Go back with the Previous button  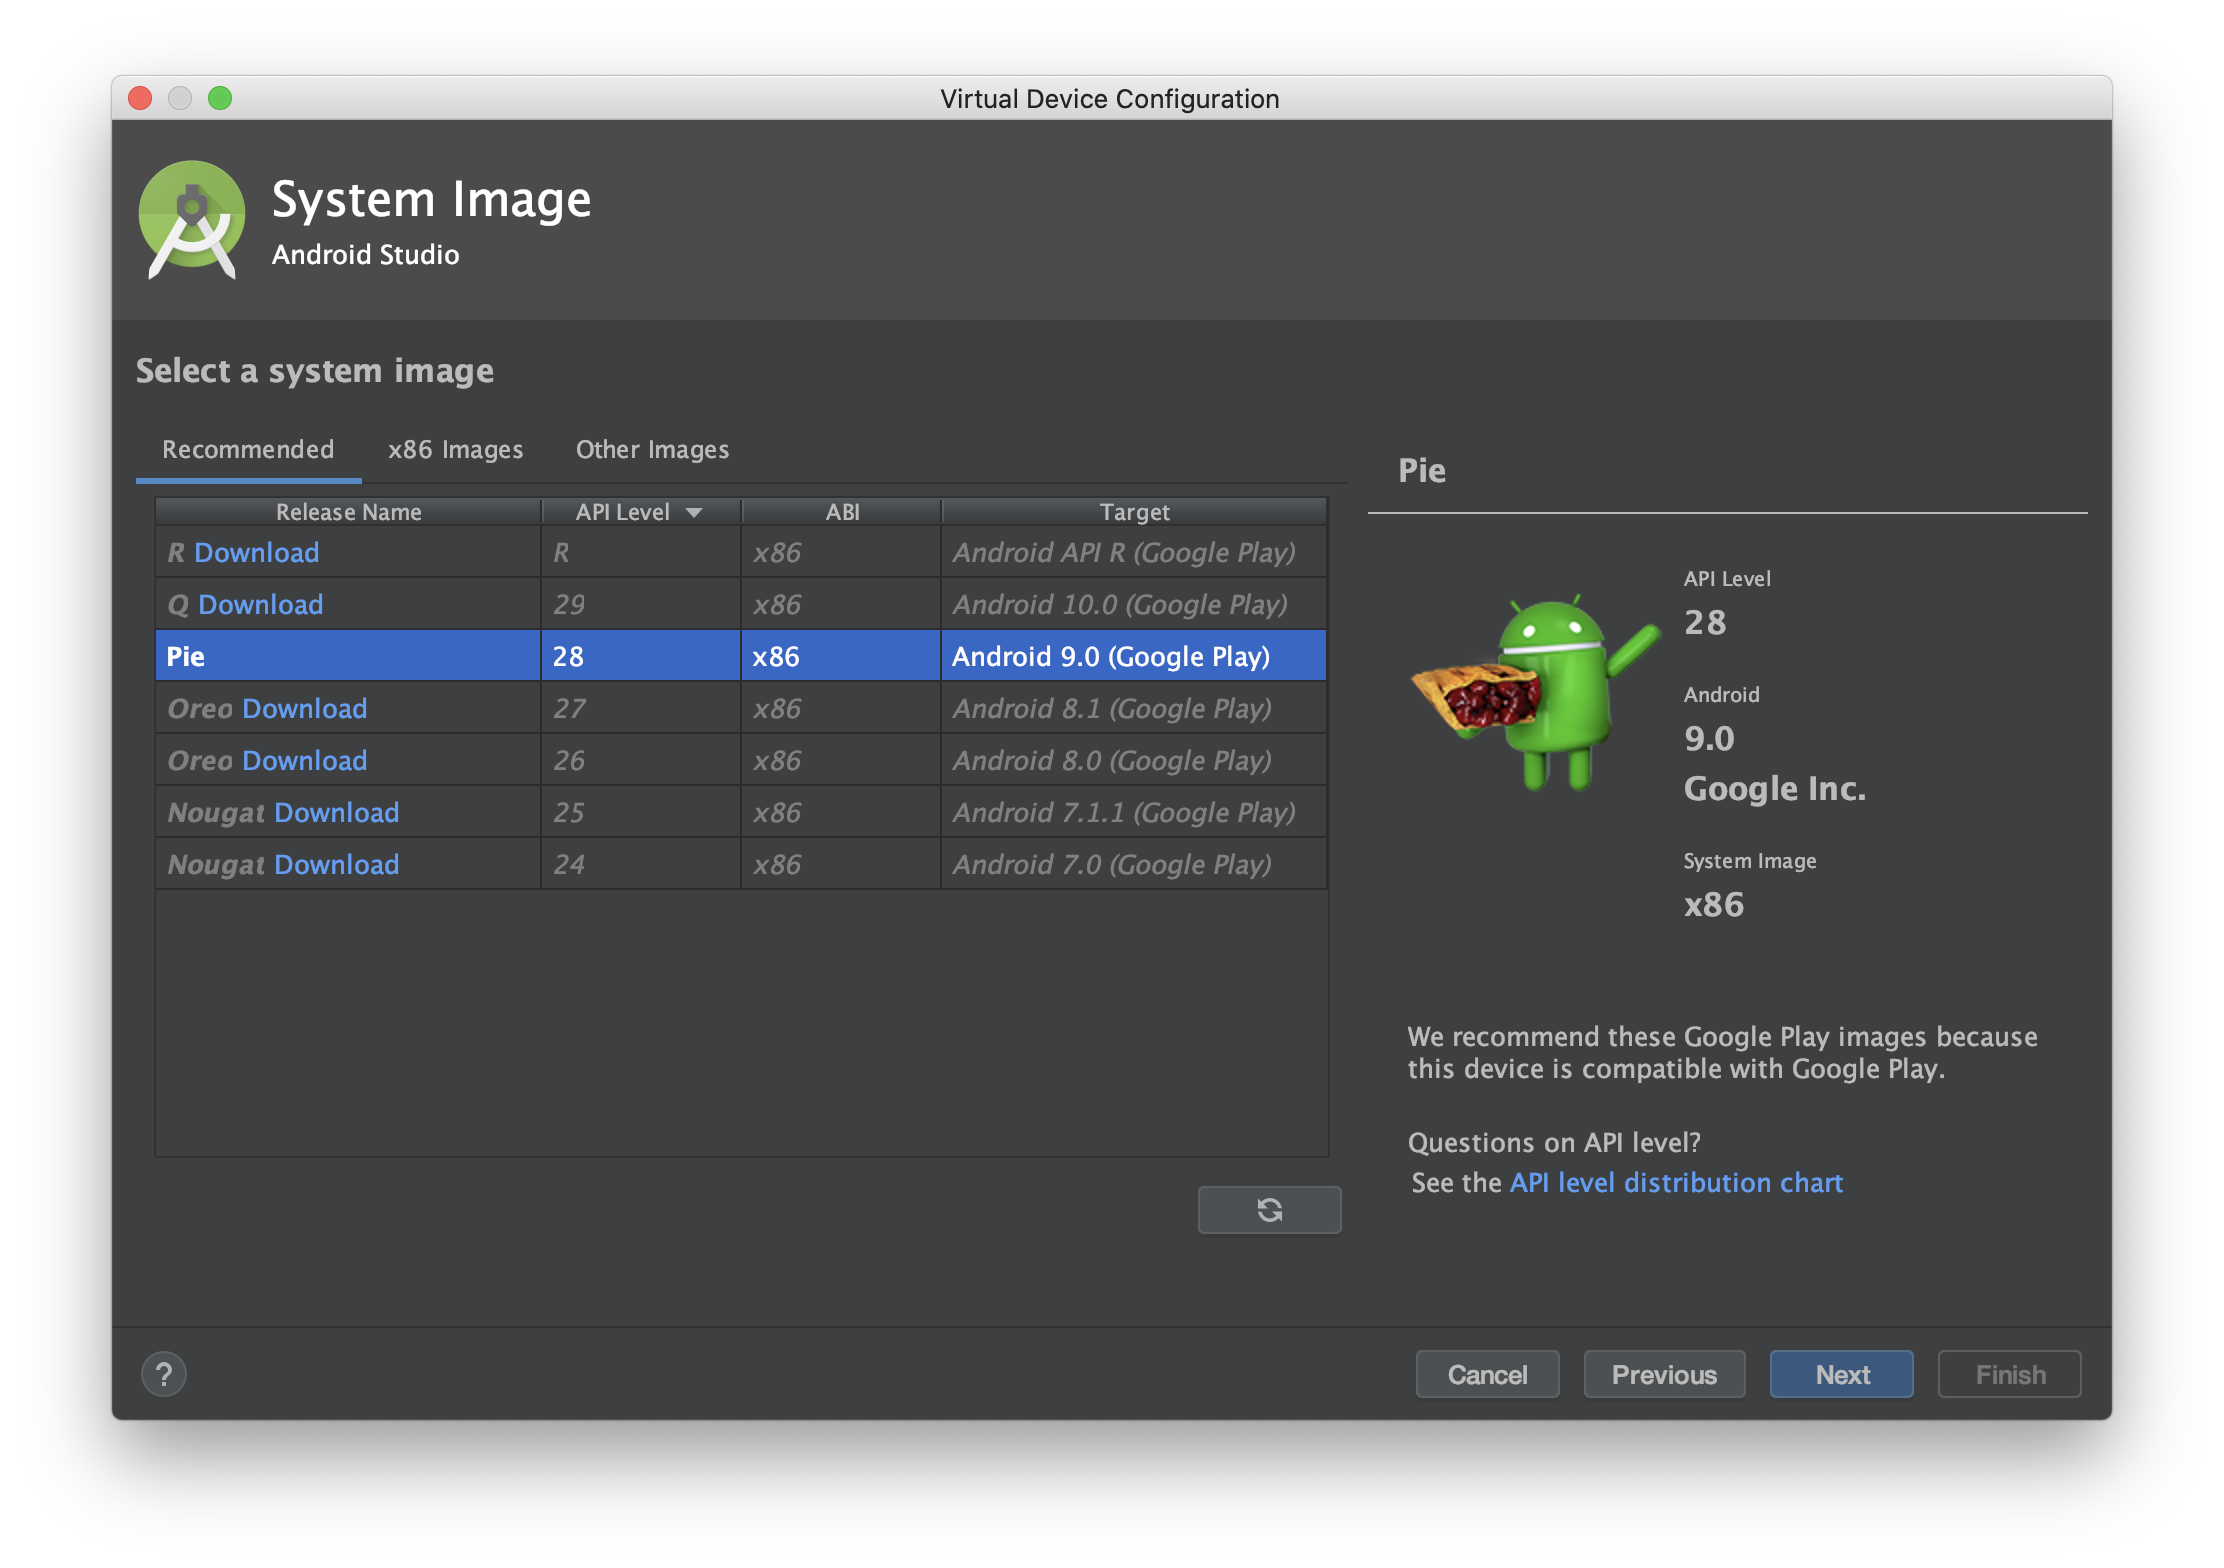[1664, 1375]
